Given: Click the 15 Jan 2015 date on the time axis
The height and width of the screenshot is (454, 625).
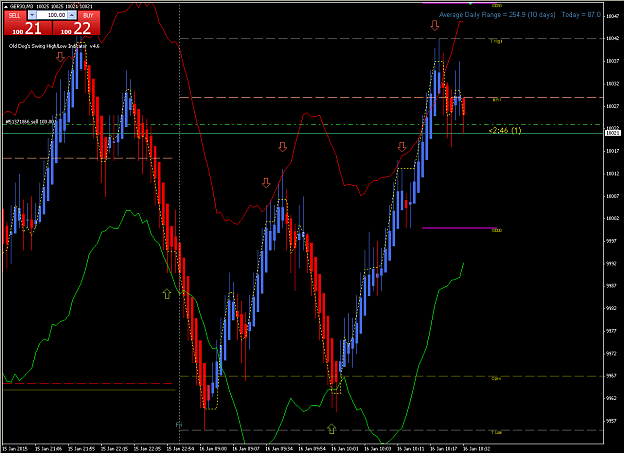Looking at the screenshot, I should pyautogui.click(x=15, y=449).
